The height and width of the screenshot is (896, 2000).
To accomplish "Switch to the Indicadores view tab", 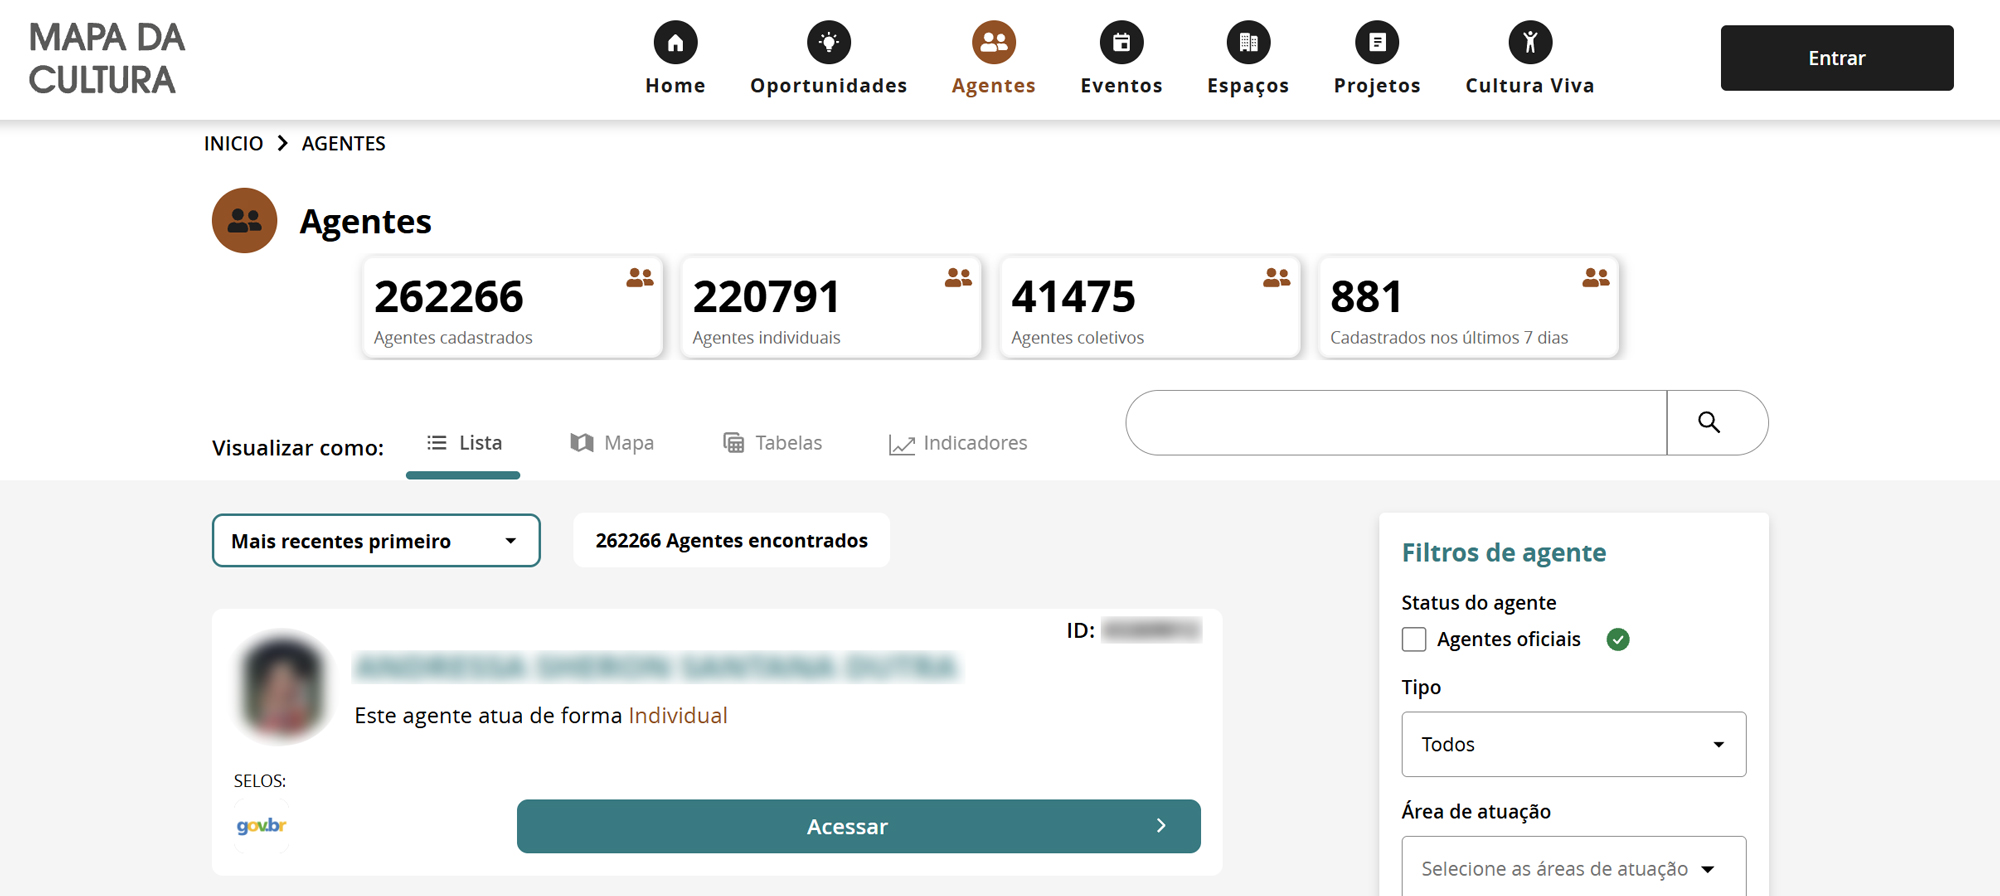I will pyautogui.click(x=958, y=443).
